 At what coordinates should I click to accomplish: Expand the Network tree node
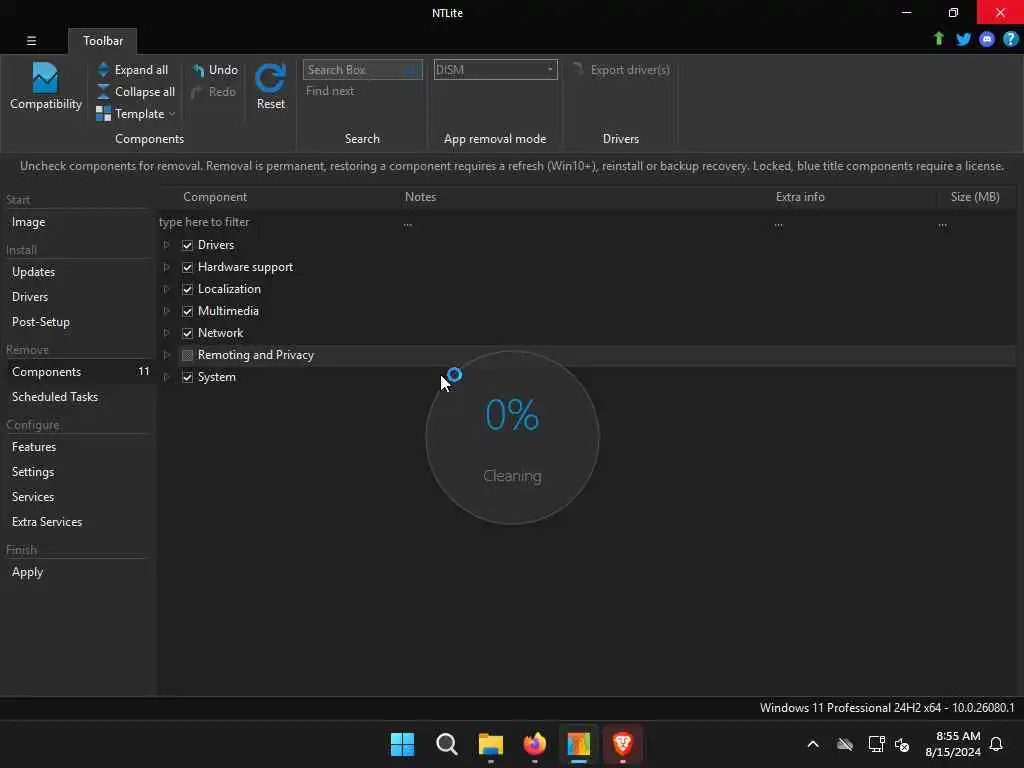167,333
